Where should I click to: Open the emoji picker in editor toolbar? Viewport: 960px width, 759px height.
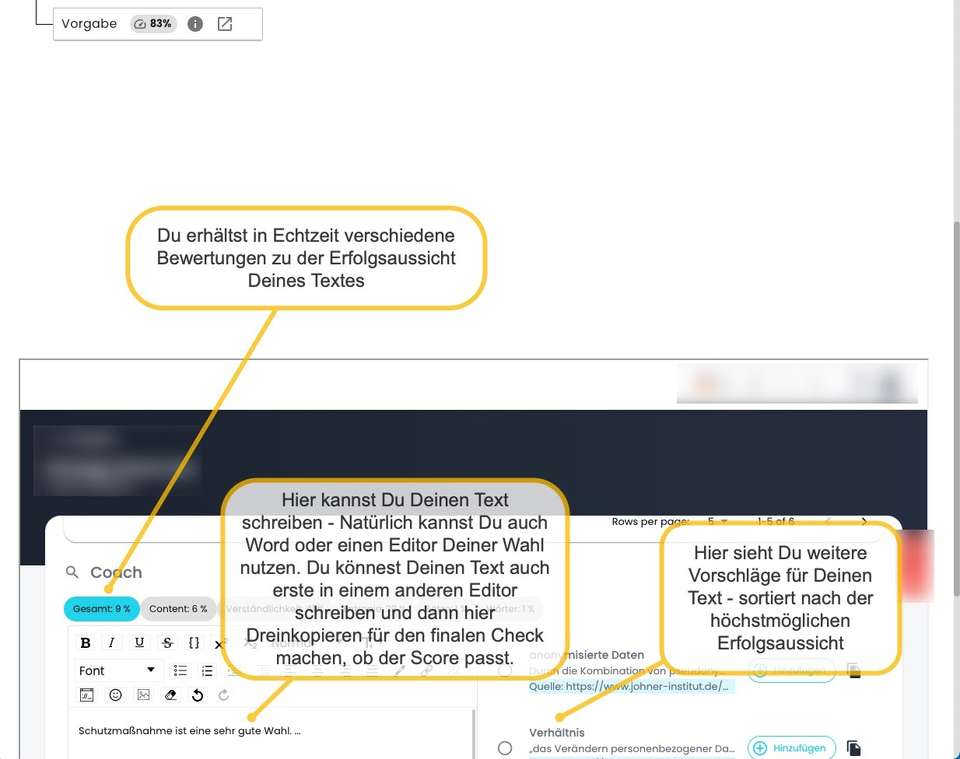click(x=115, y=695)
